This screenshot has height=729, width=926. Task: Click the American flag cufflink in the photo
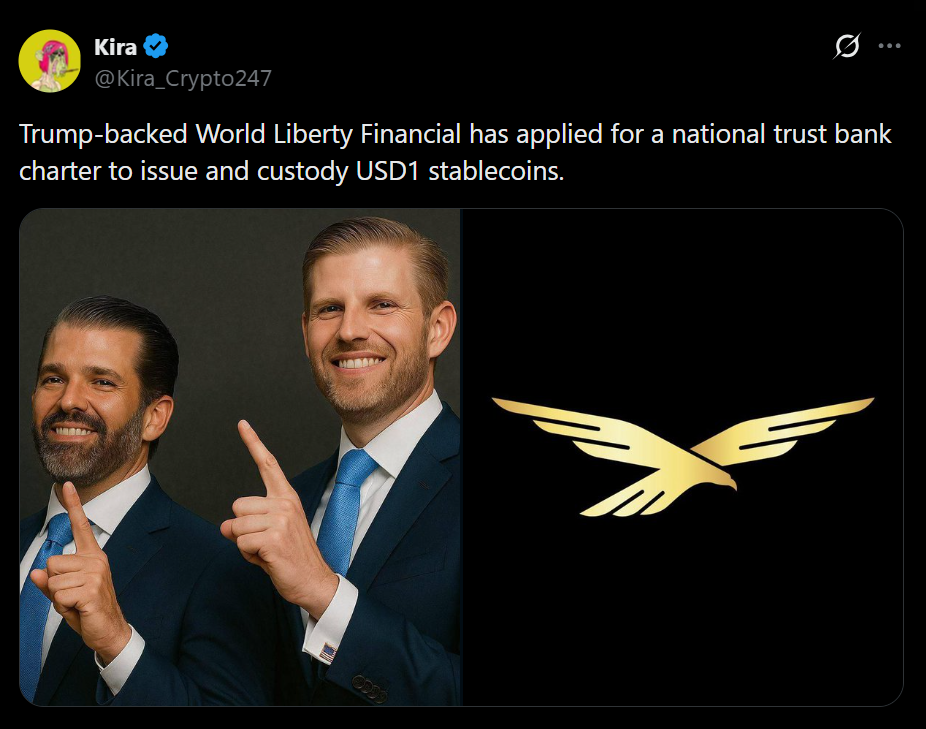[x=327, y=653]
